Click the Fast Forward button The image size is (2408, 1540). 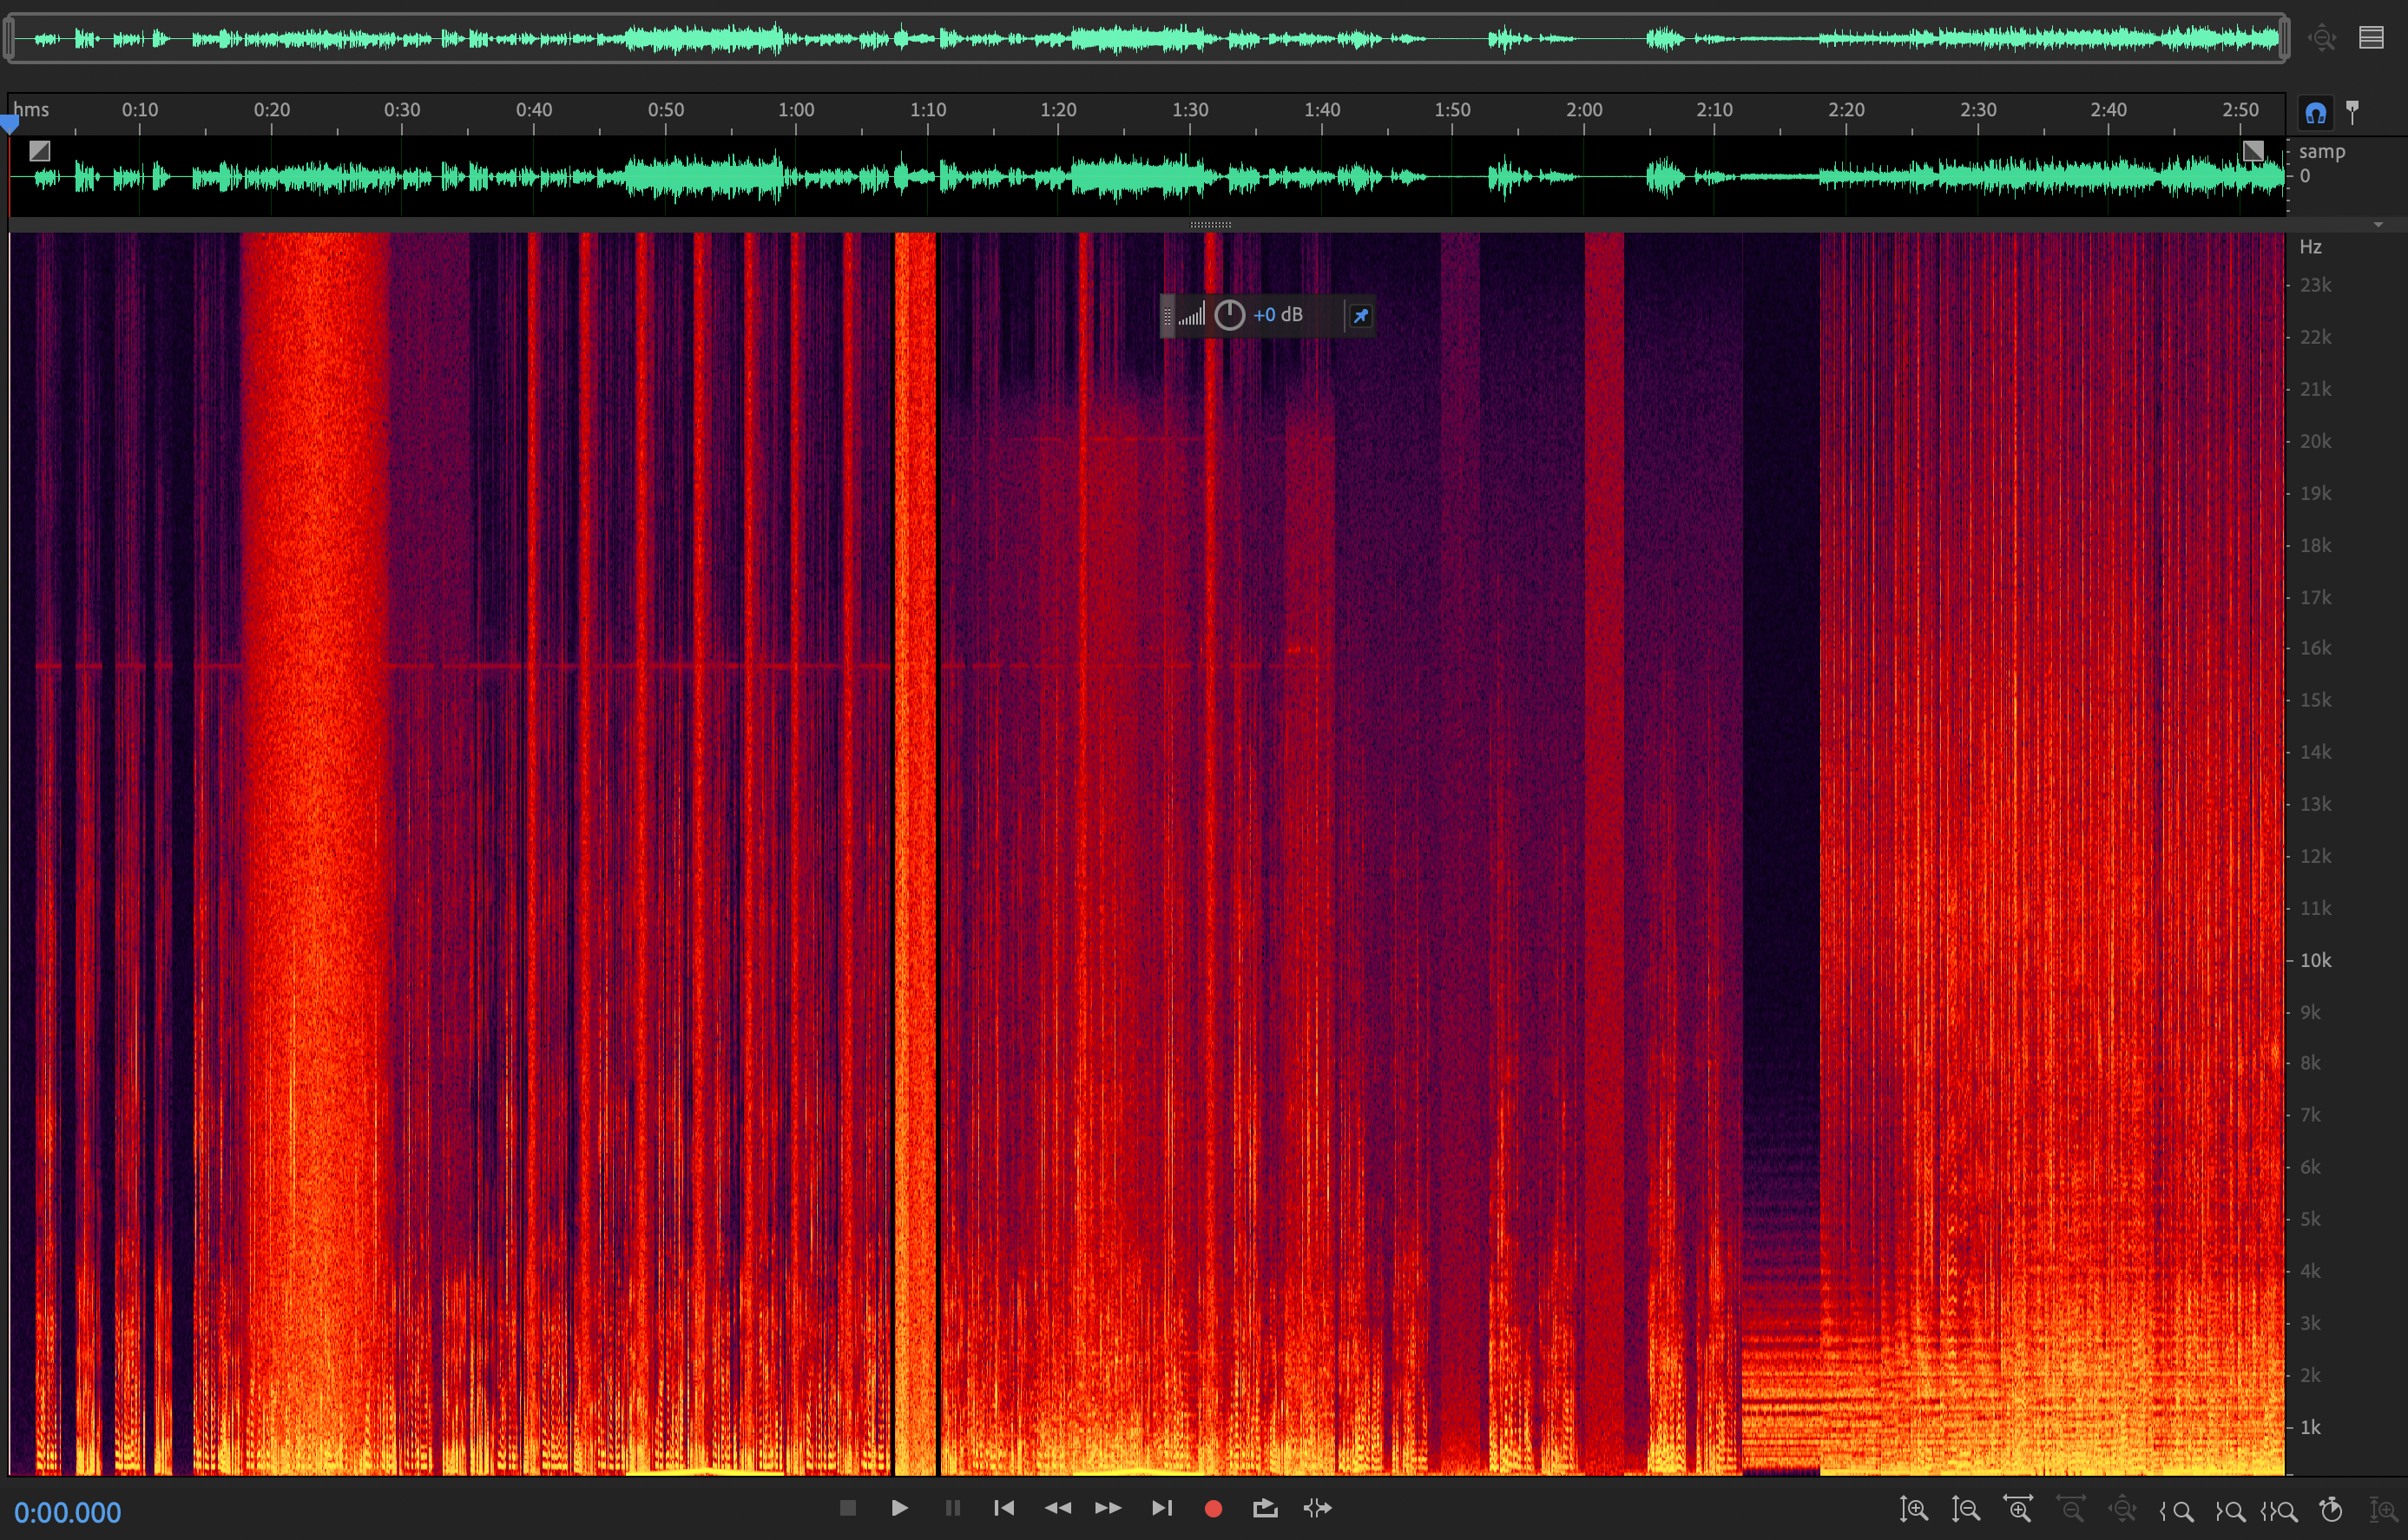pyautogui.click(x=1108, y=1508)
